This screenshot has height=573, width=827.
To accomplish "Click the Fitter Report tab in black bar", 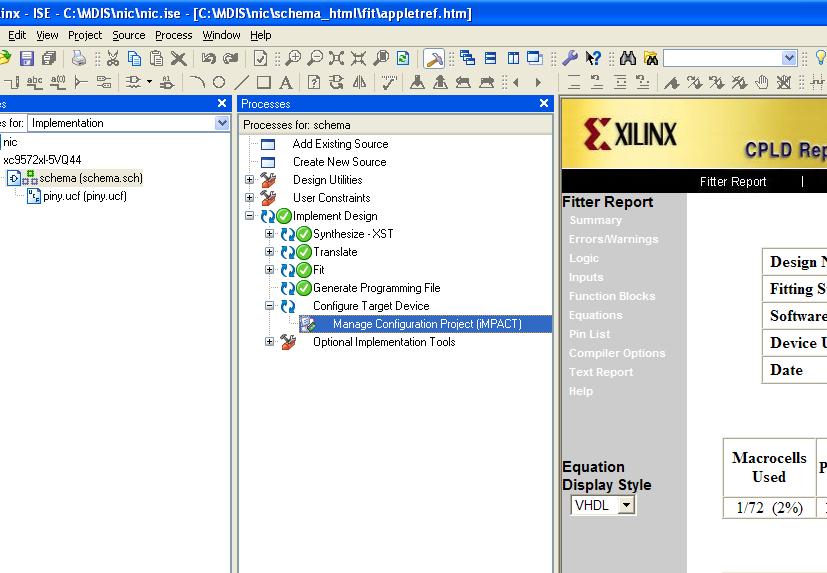I will [x=733, y=182].
